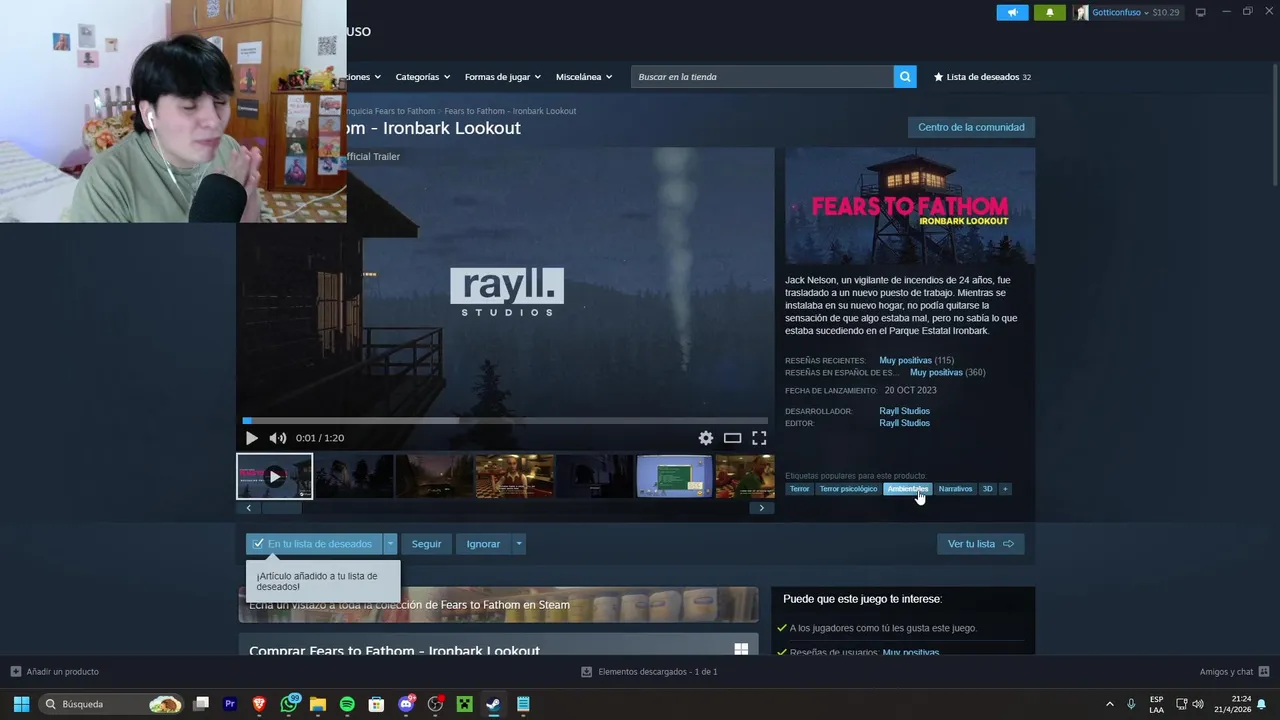Open Gotticonfuso account dropdown
This screenshot has width=1280, height=720.
point(1127,13)
